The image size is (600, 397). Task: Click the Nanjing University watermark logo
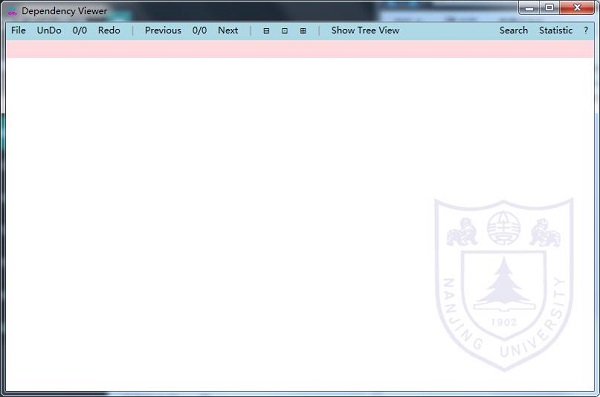coord(504,284)
